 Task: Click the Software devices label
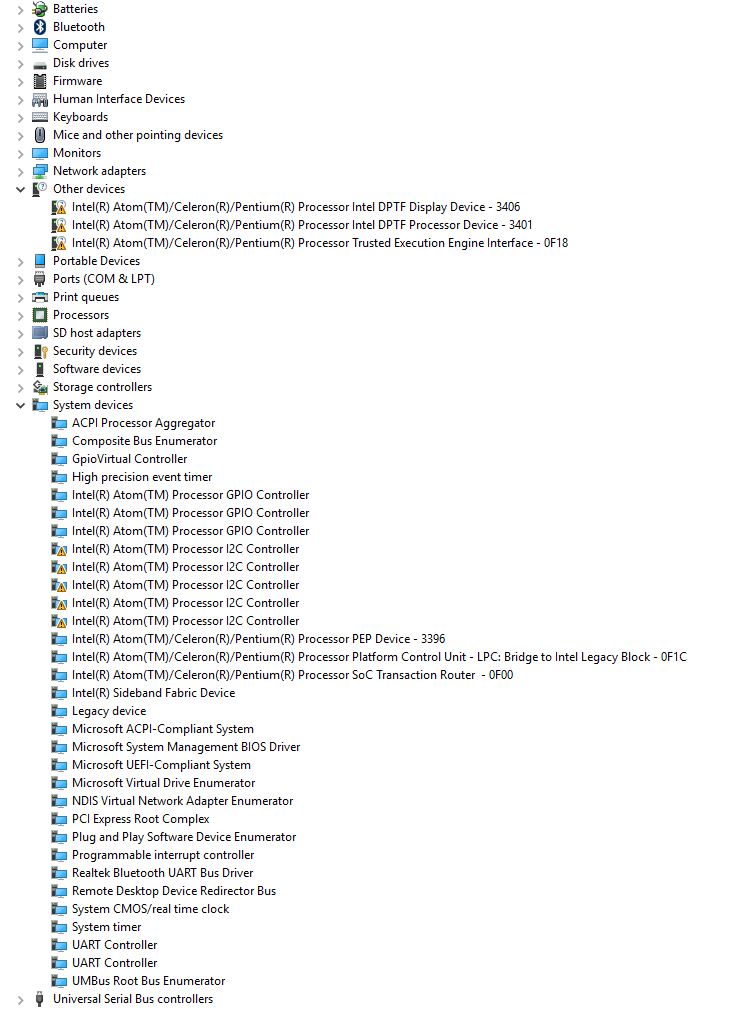pos(97,369)
